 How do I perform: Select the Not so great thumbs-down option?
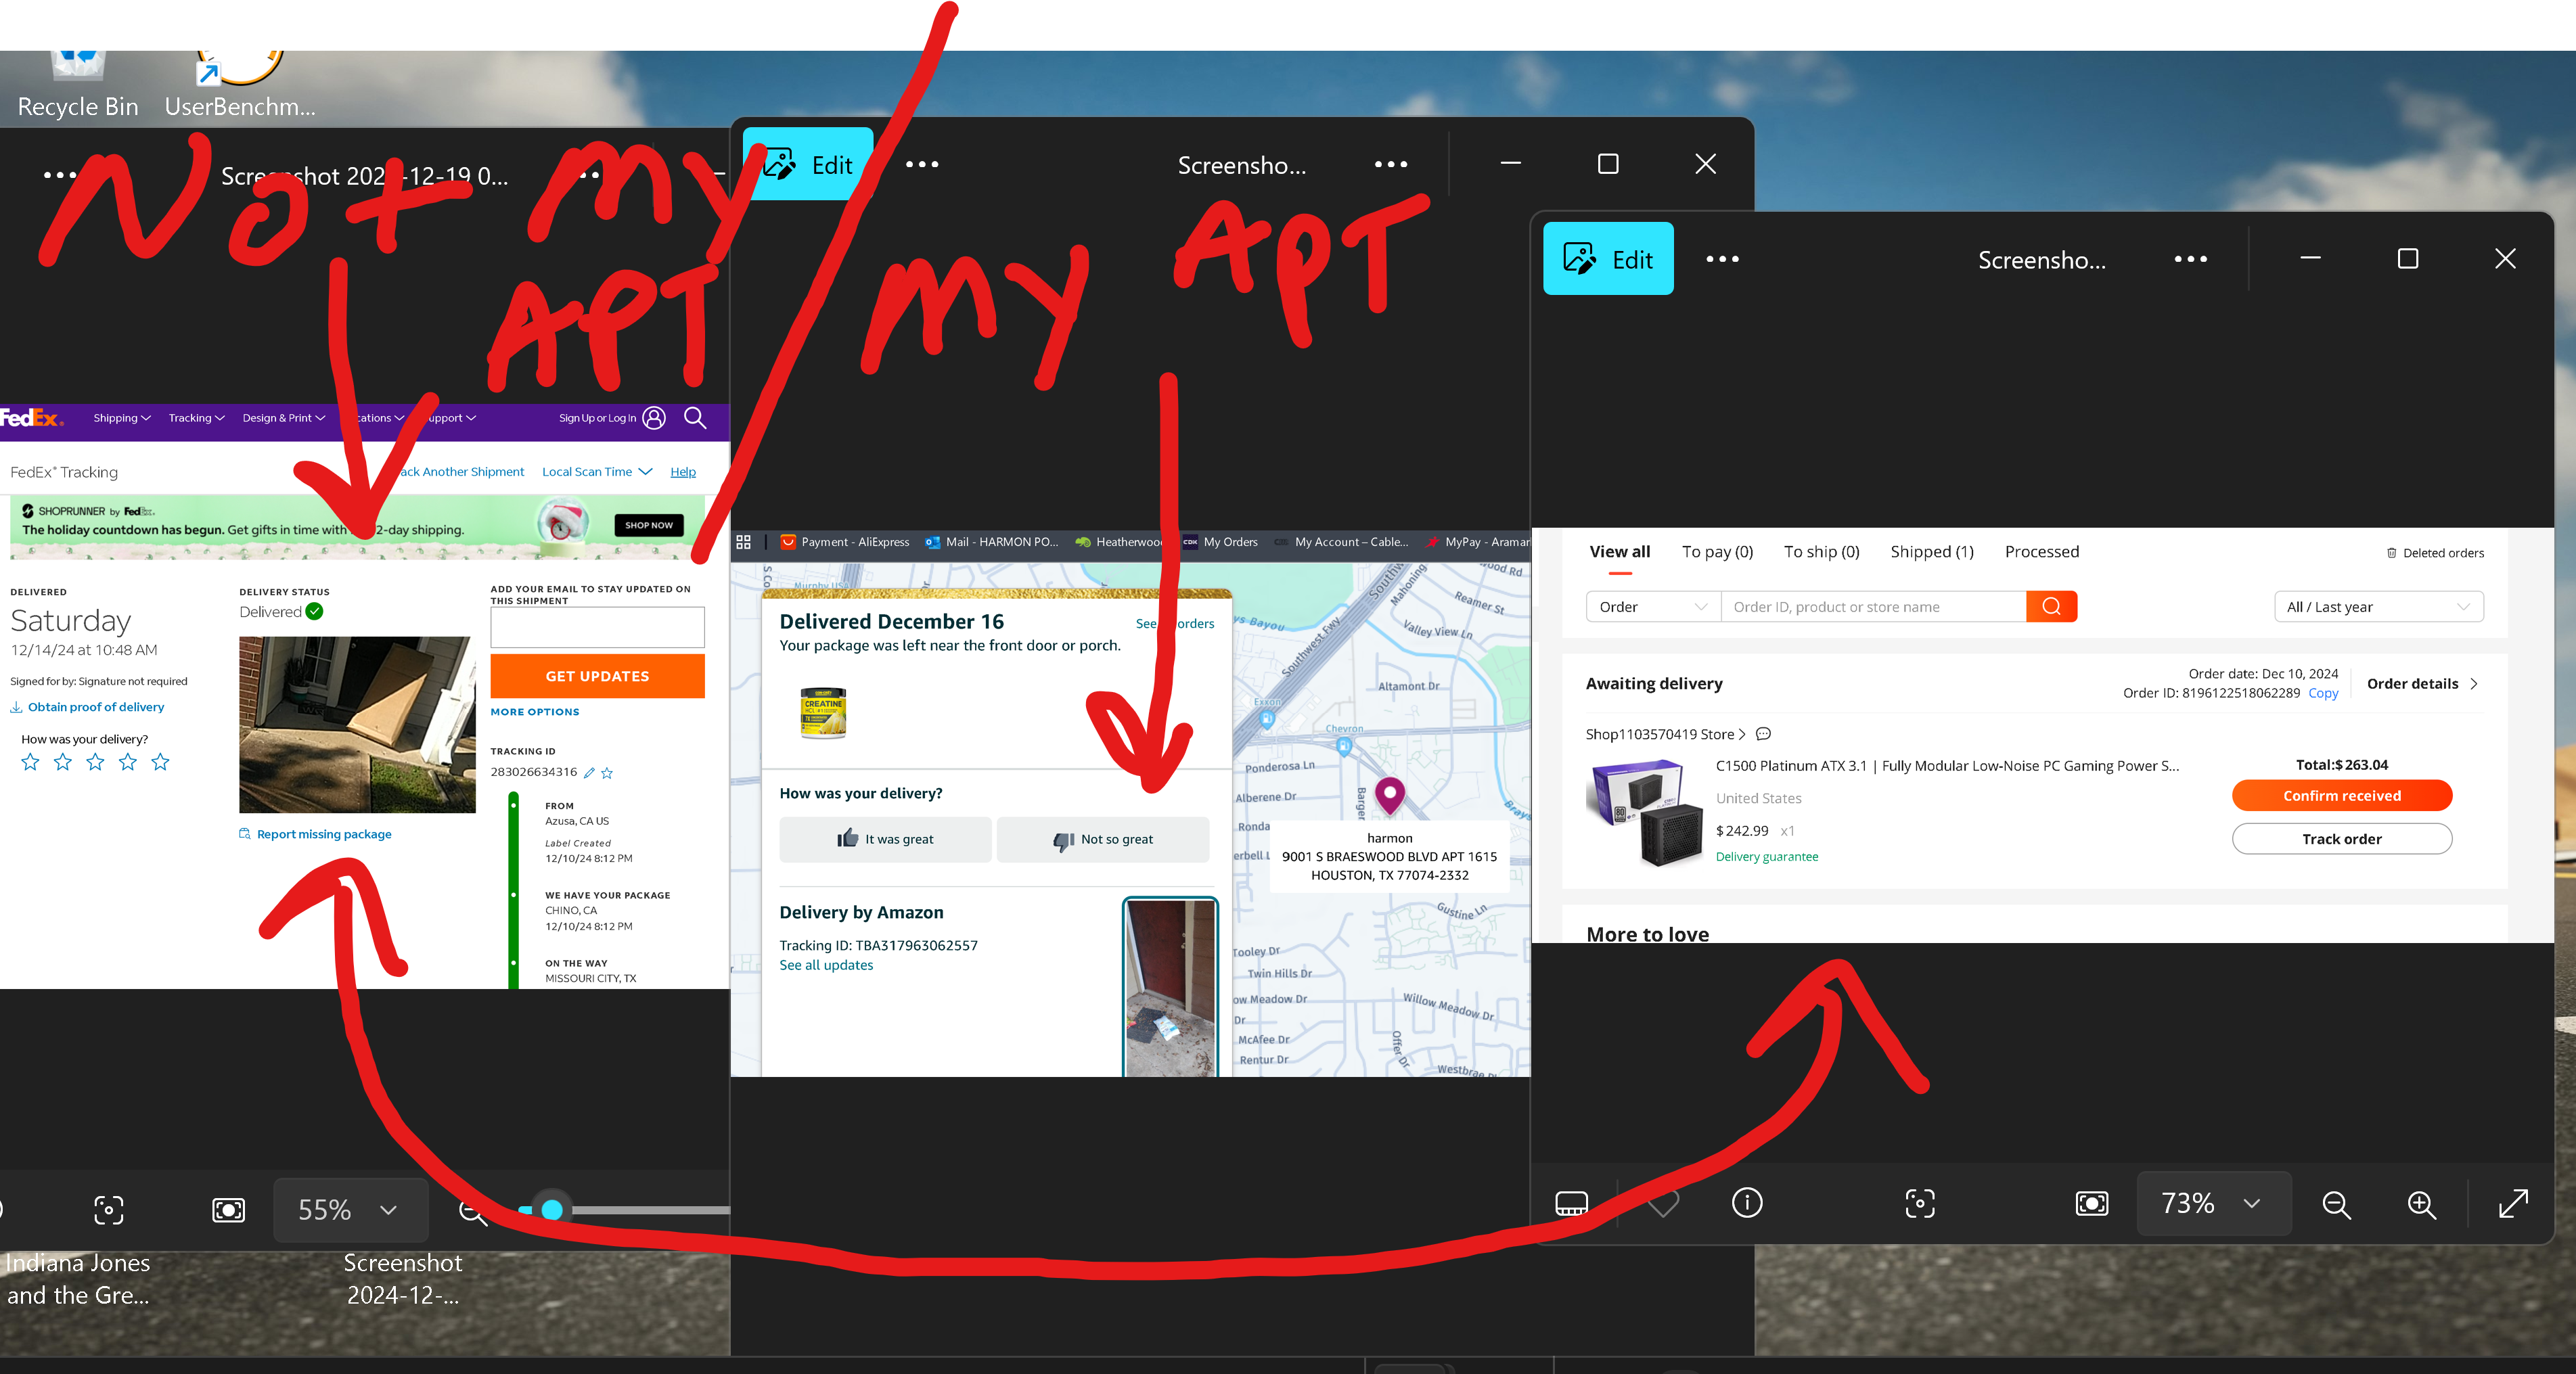1103,839
